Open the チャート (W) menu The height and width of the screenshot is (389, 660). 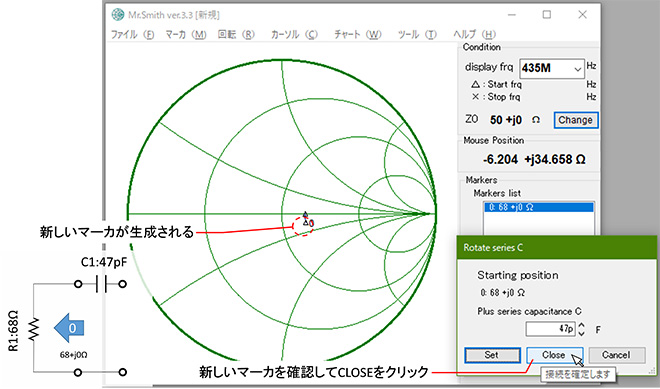coord(357,35)
